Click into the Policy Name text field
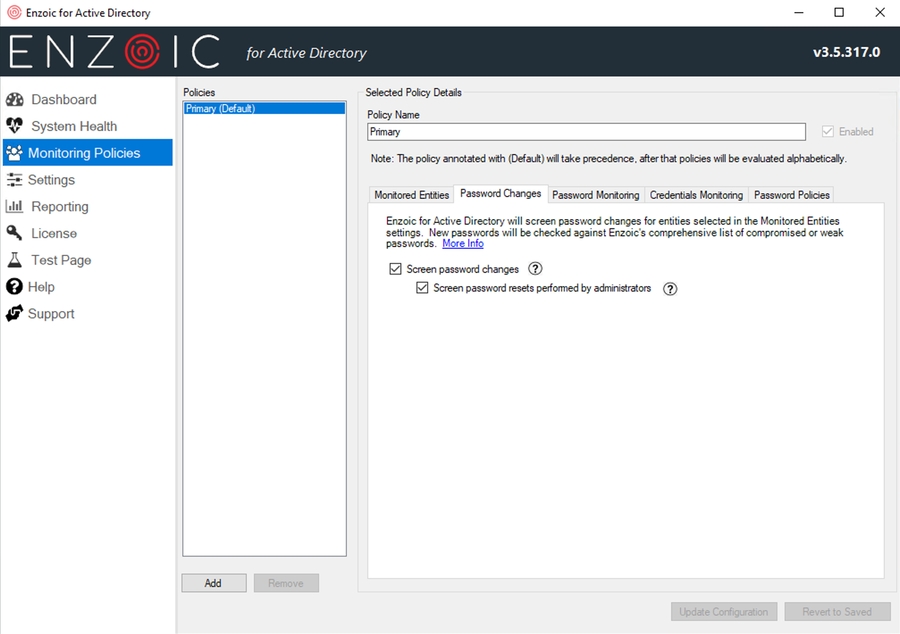The width and height of the screenshot is (900, 634). coord(586,132)
